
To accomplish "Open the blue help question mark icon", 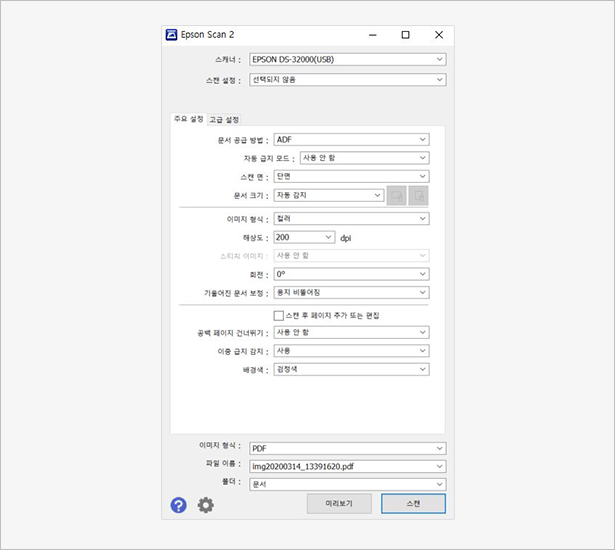I will click(178, 505).
